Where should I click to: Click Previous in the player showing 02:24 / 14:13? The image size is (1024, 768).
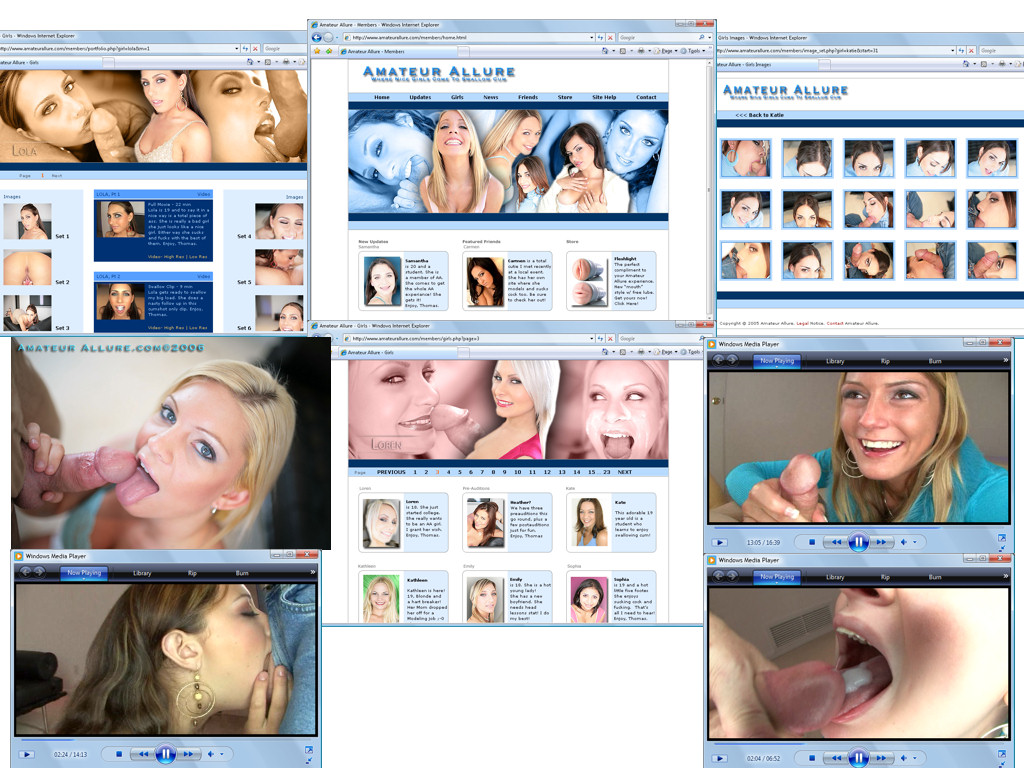[143, 754]
